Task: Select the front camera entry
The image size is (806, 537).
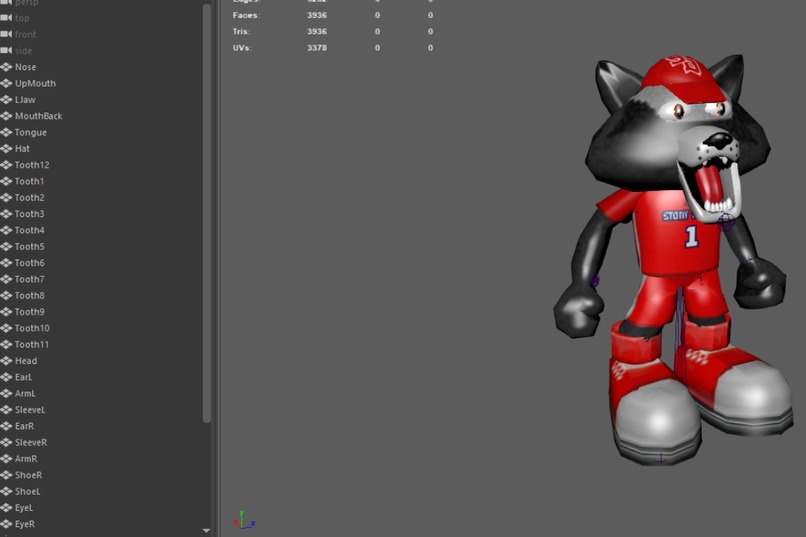Action: pyautogui.click(x=25, y=34)
